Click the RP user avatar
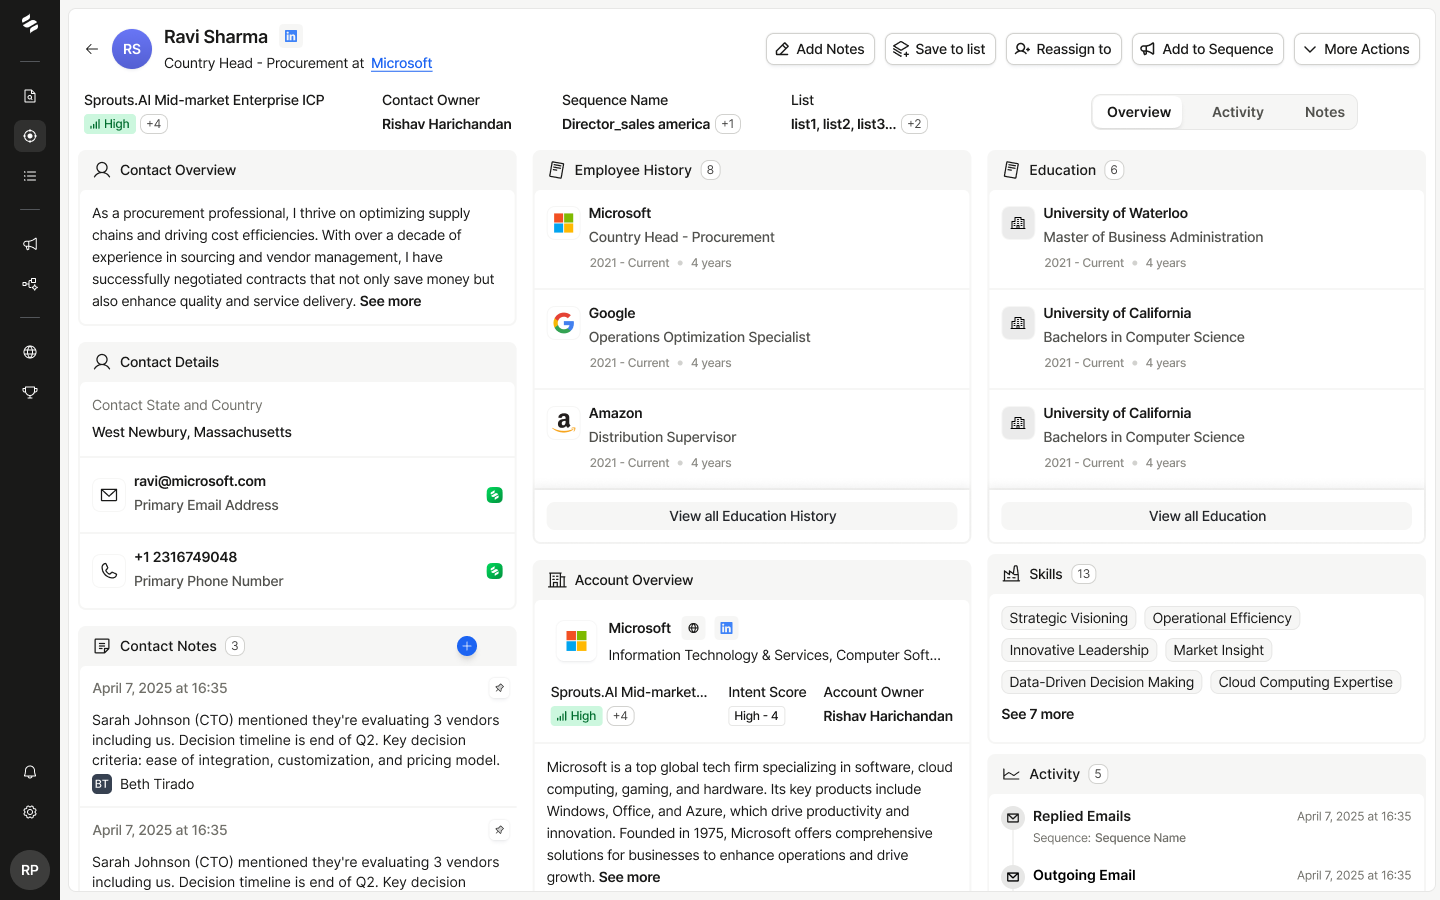The image size is (1440, 900). click(x=30, y=870)
